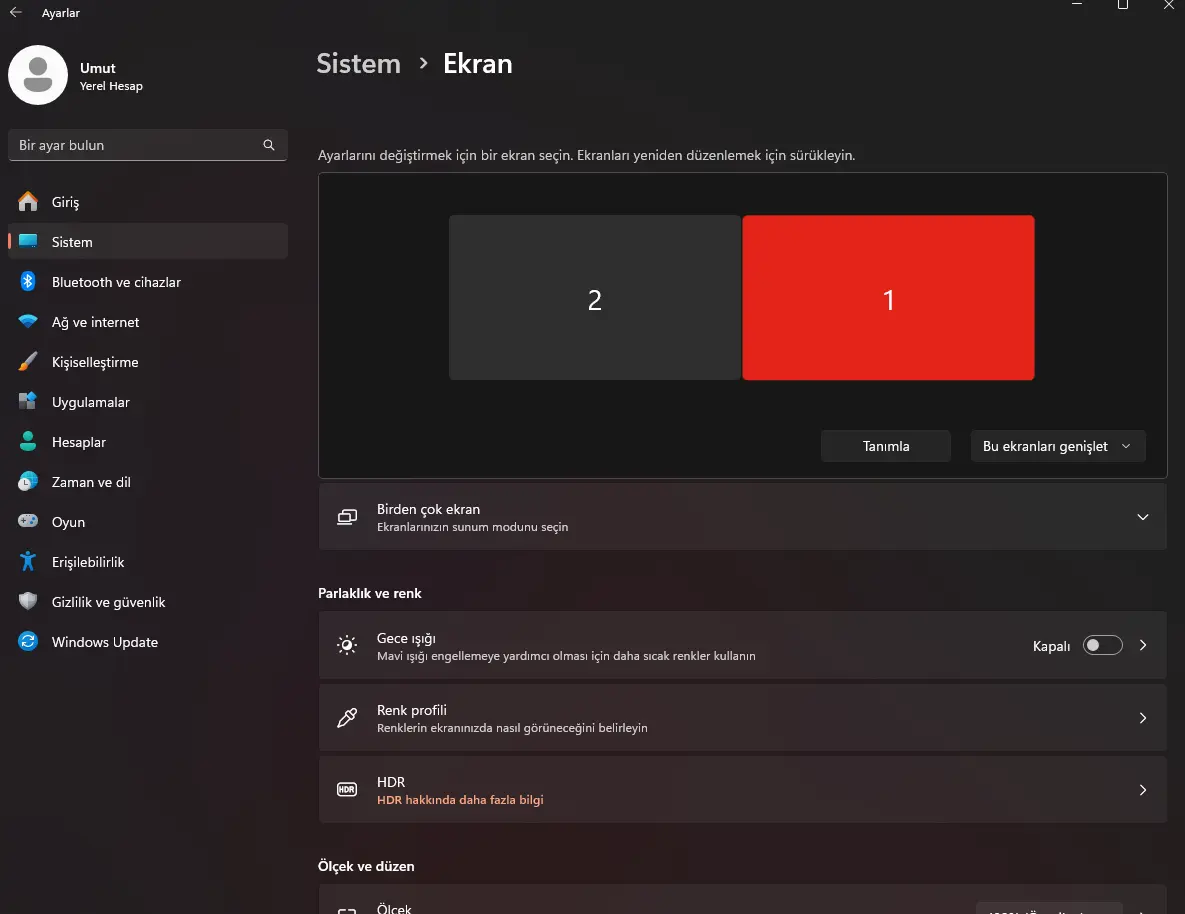1185x914 pixels.
Task: Click the HDR badge icon
Action: 347,789
